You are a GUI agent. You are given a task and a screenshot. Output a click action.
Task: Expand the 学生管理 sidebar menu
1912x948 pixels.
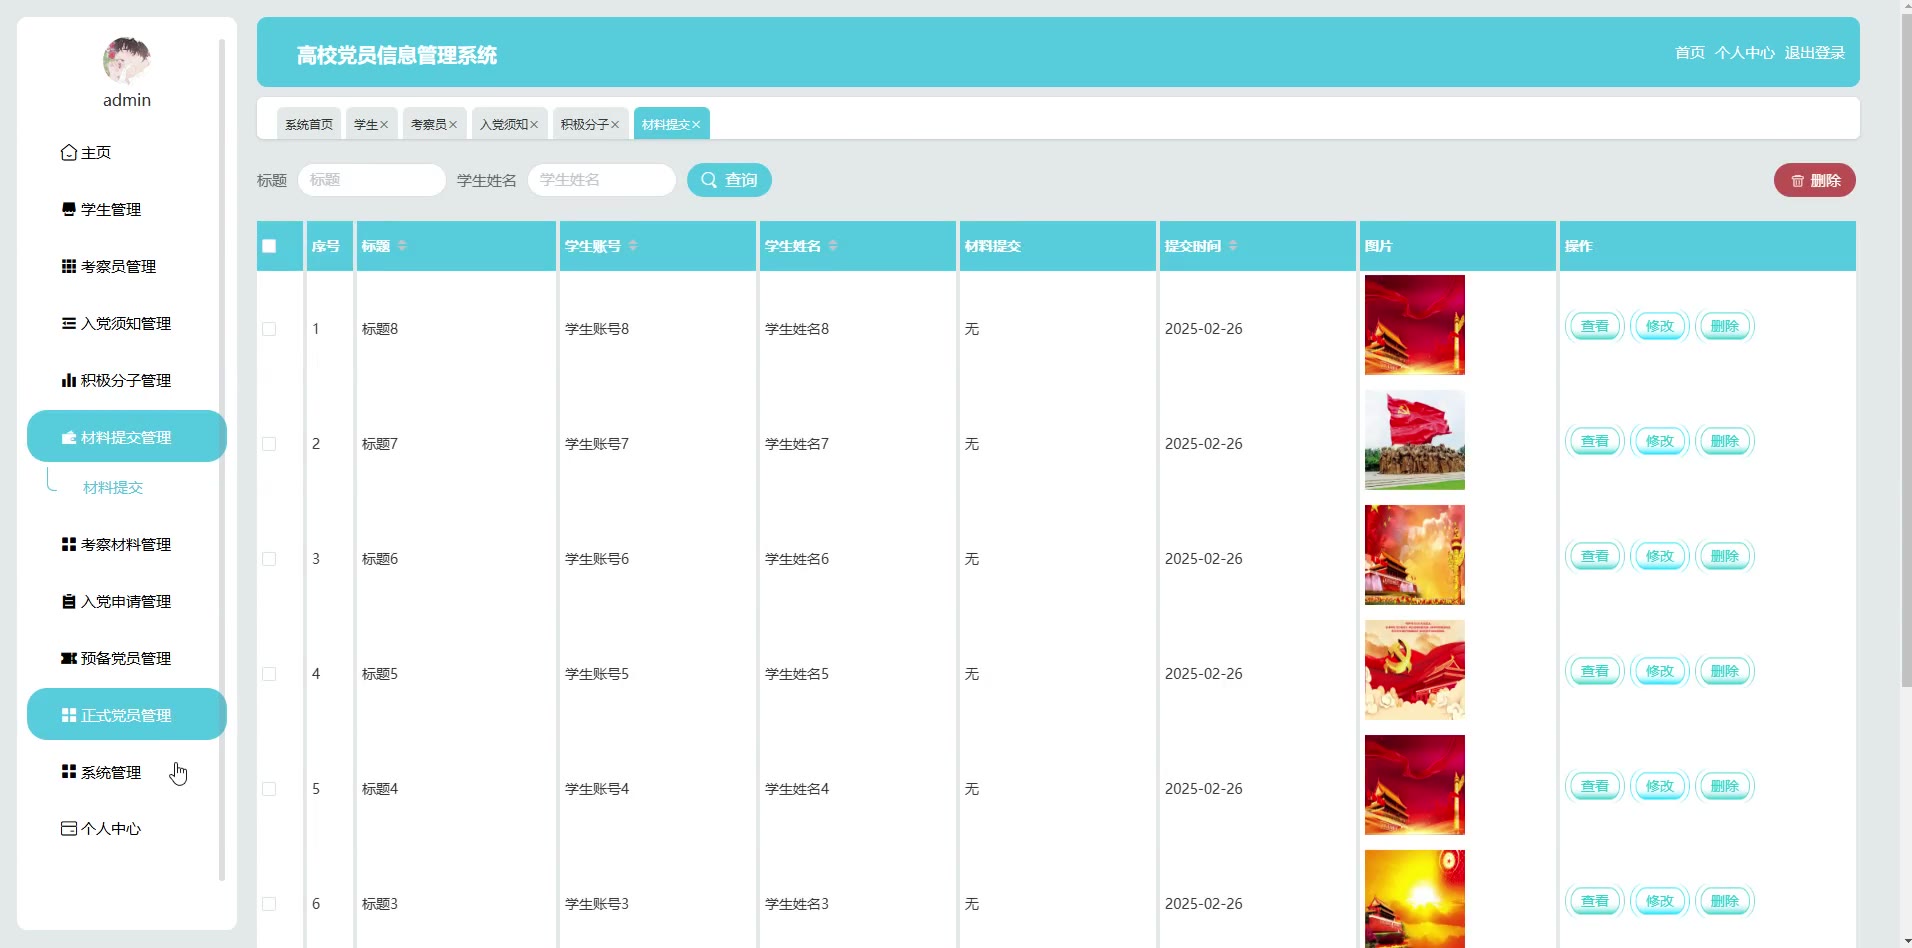point(127,210)
